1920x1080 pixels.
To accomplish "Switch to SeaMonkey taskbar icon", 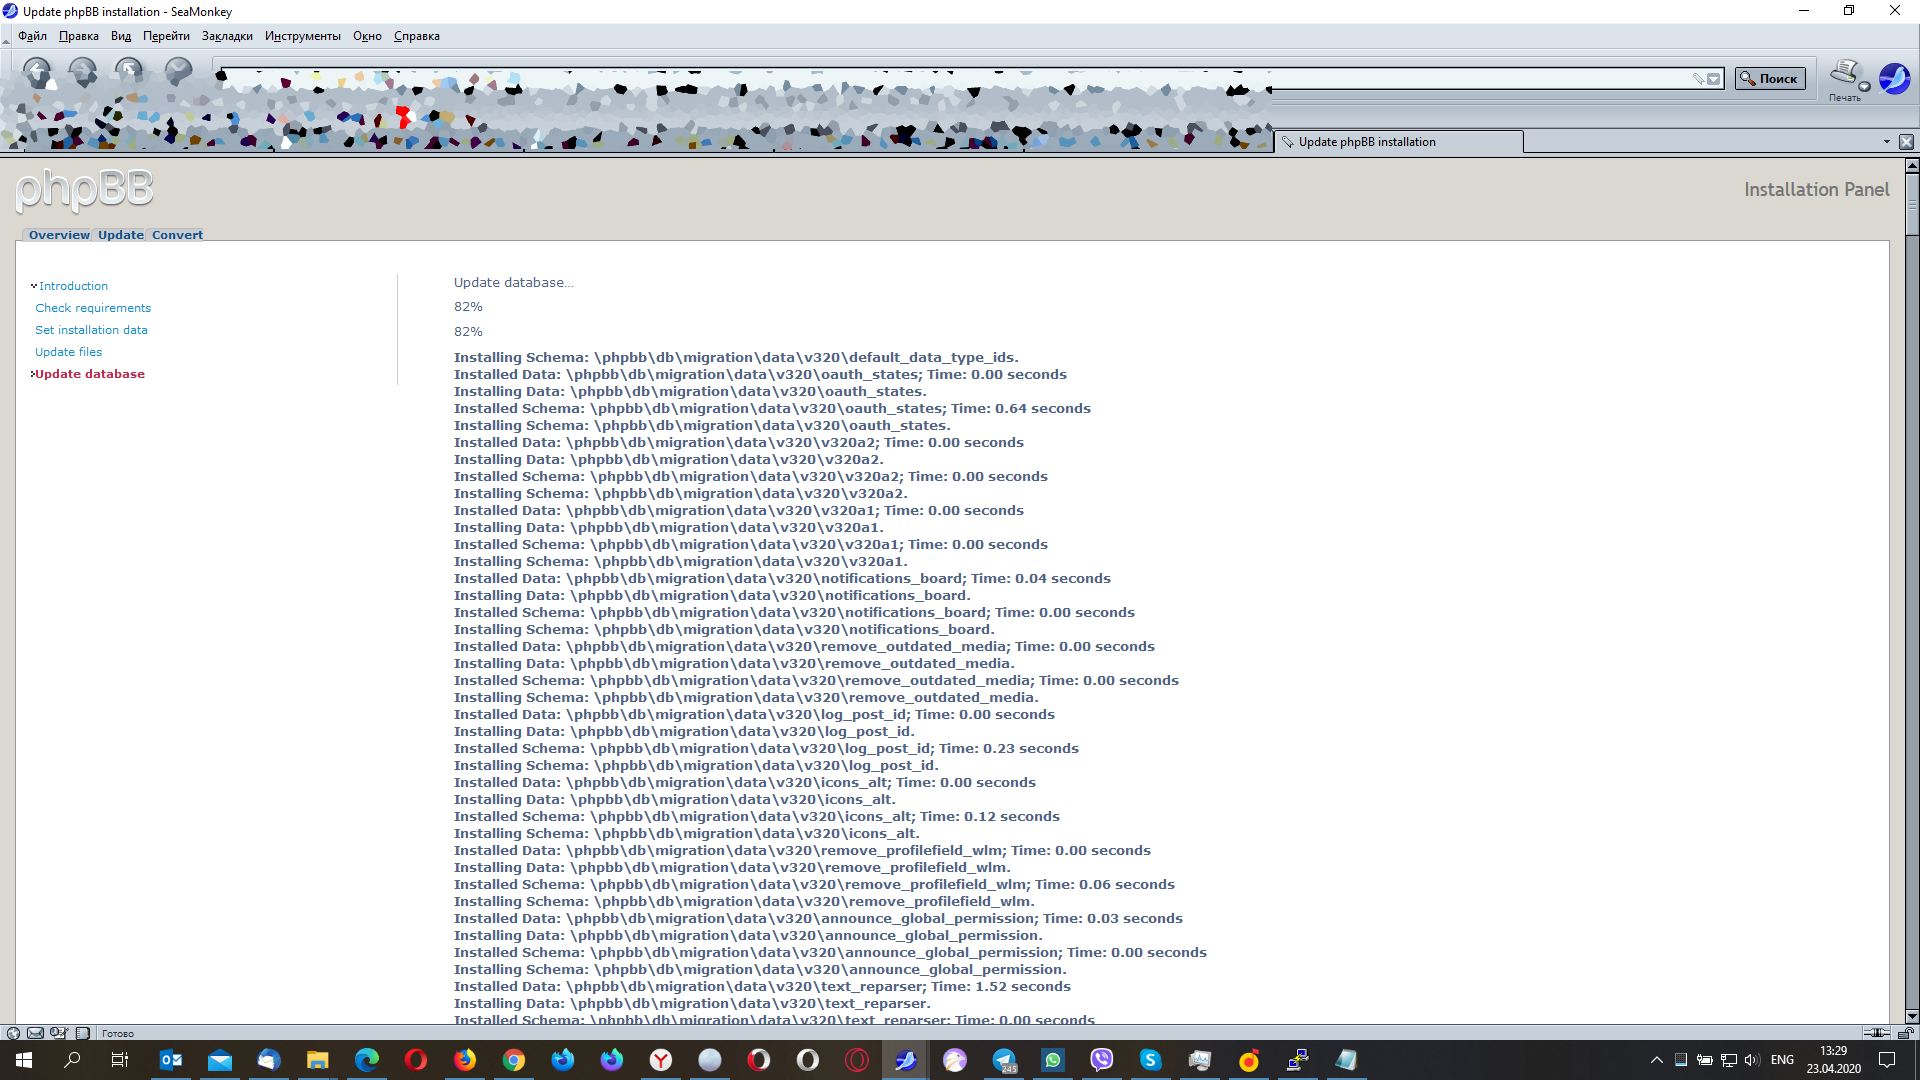I will click(906, 1060).
